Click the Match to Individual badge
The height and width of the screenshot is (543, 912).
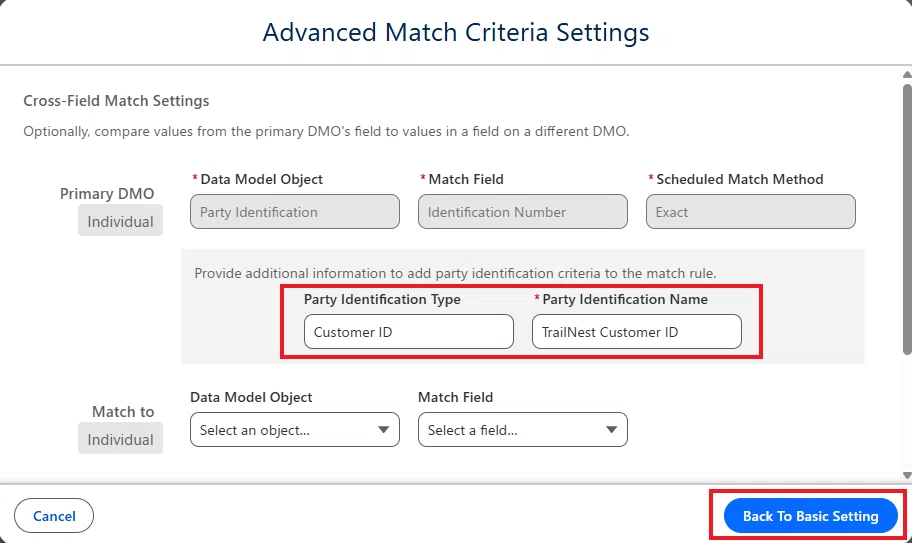[x=120, y=439]
